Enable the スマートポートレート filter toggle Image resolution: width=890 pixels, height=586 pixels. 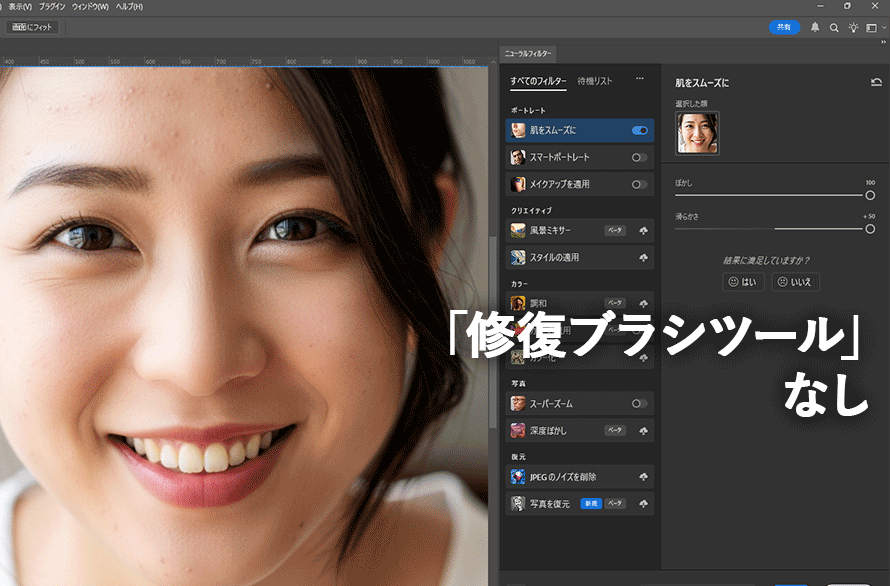click(x=638, y=156)
